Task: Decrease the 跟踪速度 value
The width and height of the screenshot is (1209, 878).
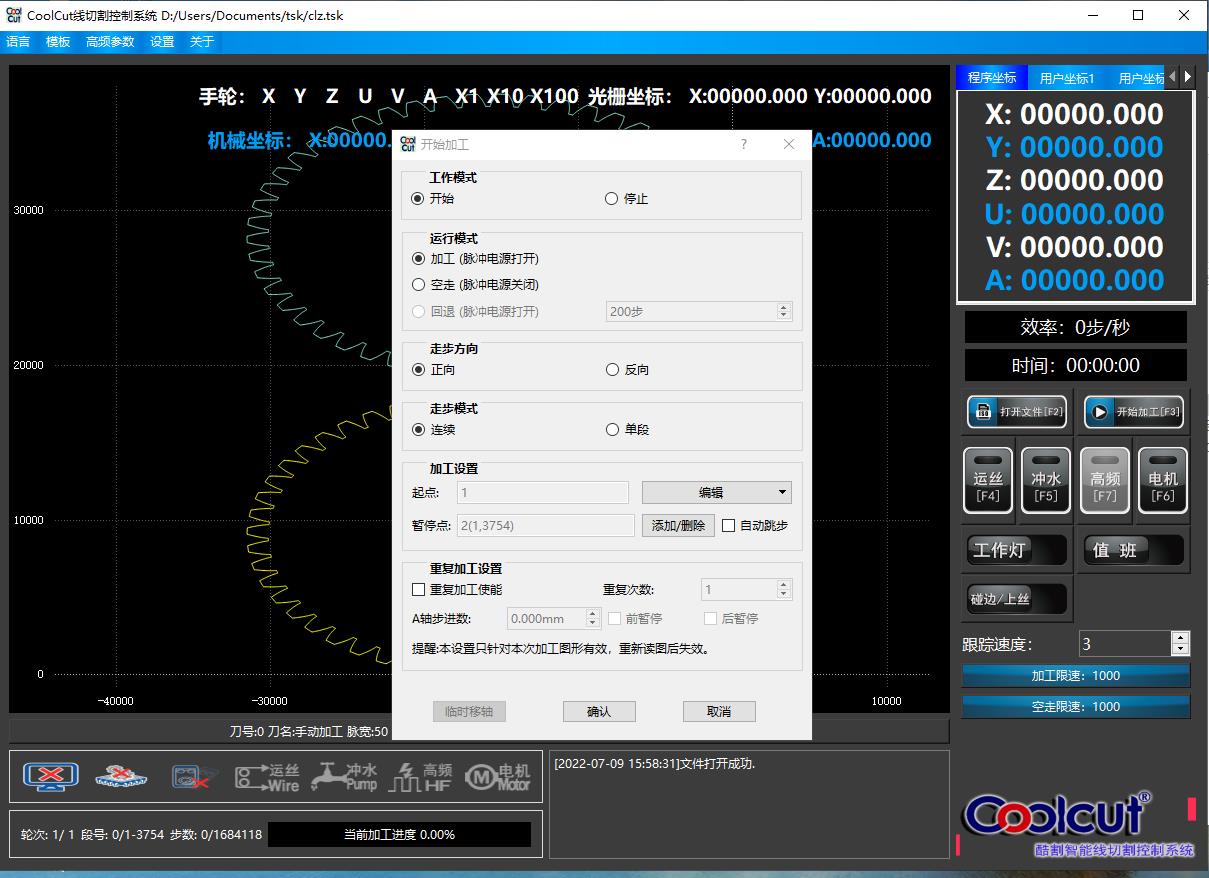Action: (x=1180, y=650)
